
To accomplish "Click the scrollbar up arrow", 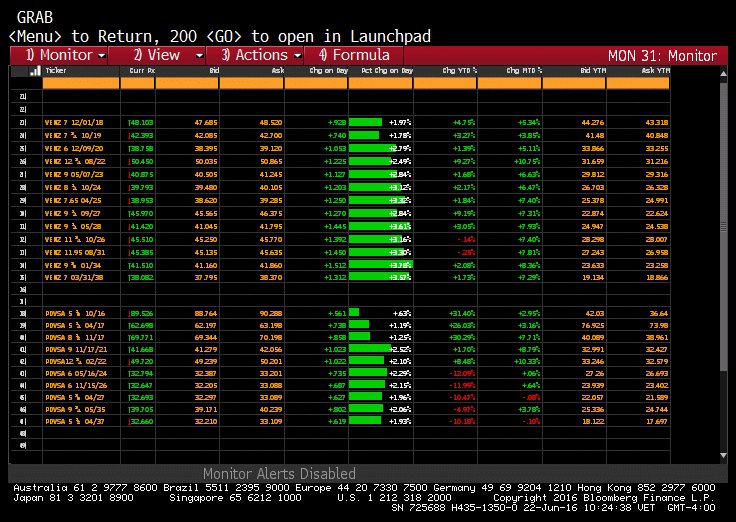I will (723, 74).
